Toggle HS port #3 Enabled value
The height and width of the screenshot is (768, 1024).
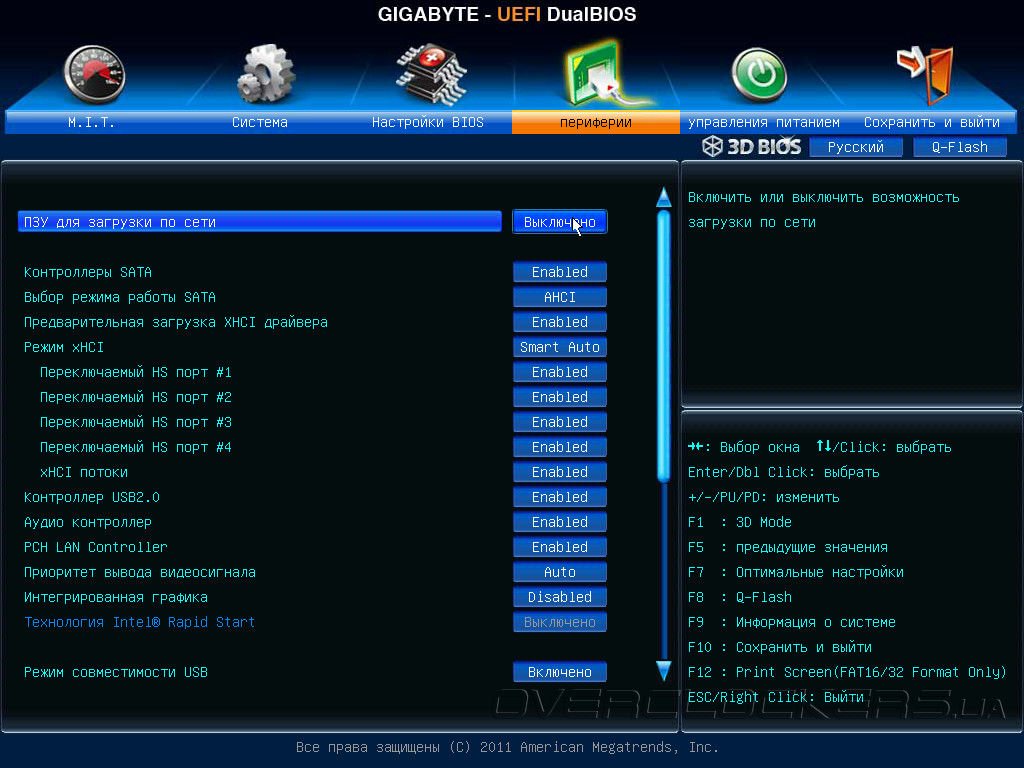560,422
